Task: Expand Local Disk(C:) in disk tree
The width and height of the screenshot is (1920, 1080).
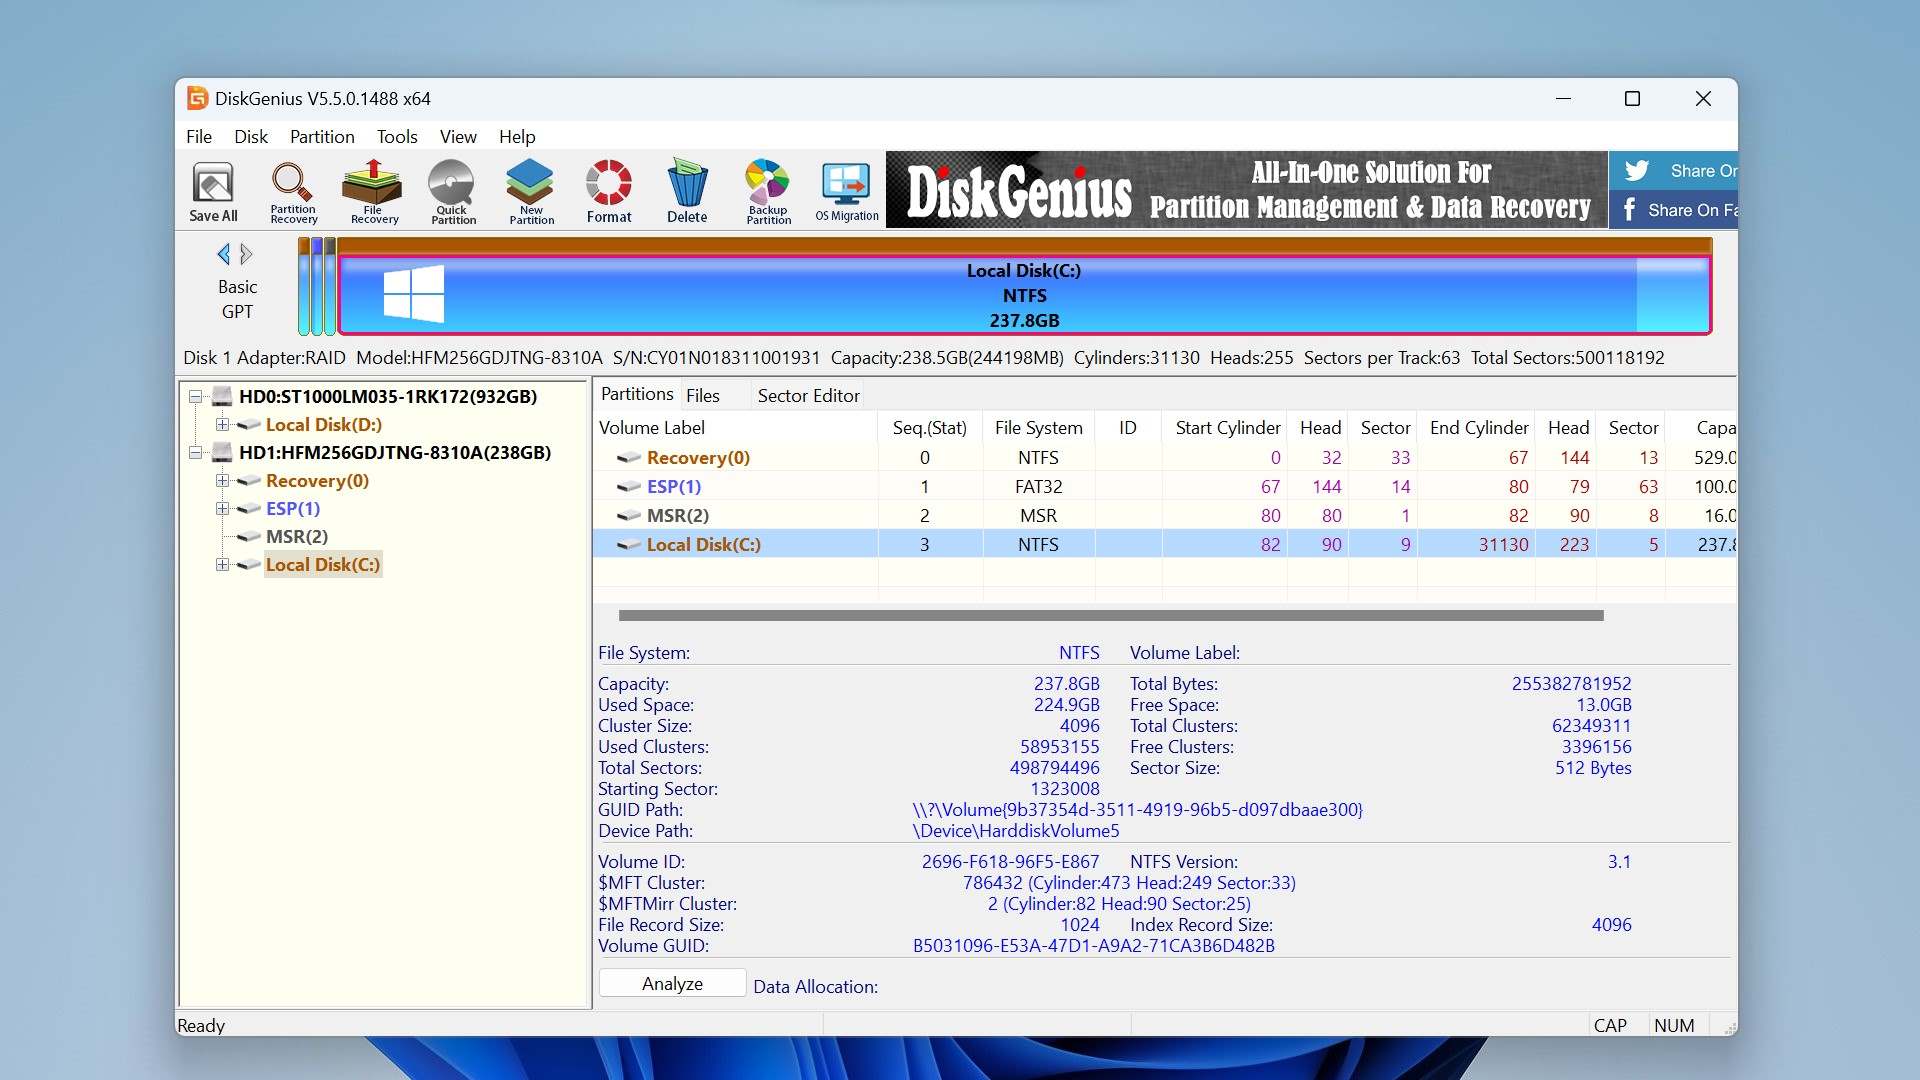Action: tap(222, 565)
